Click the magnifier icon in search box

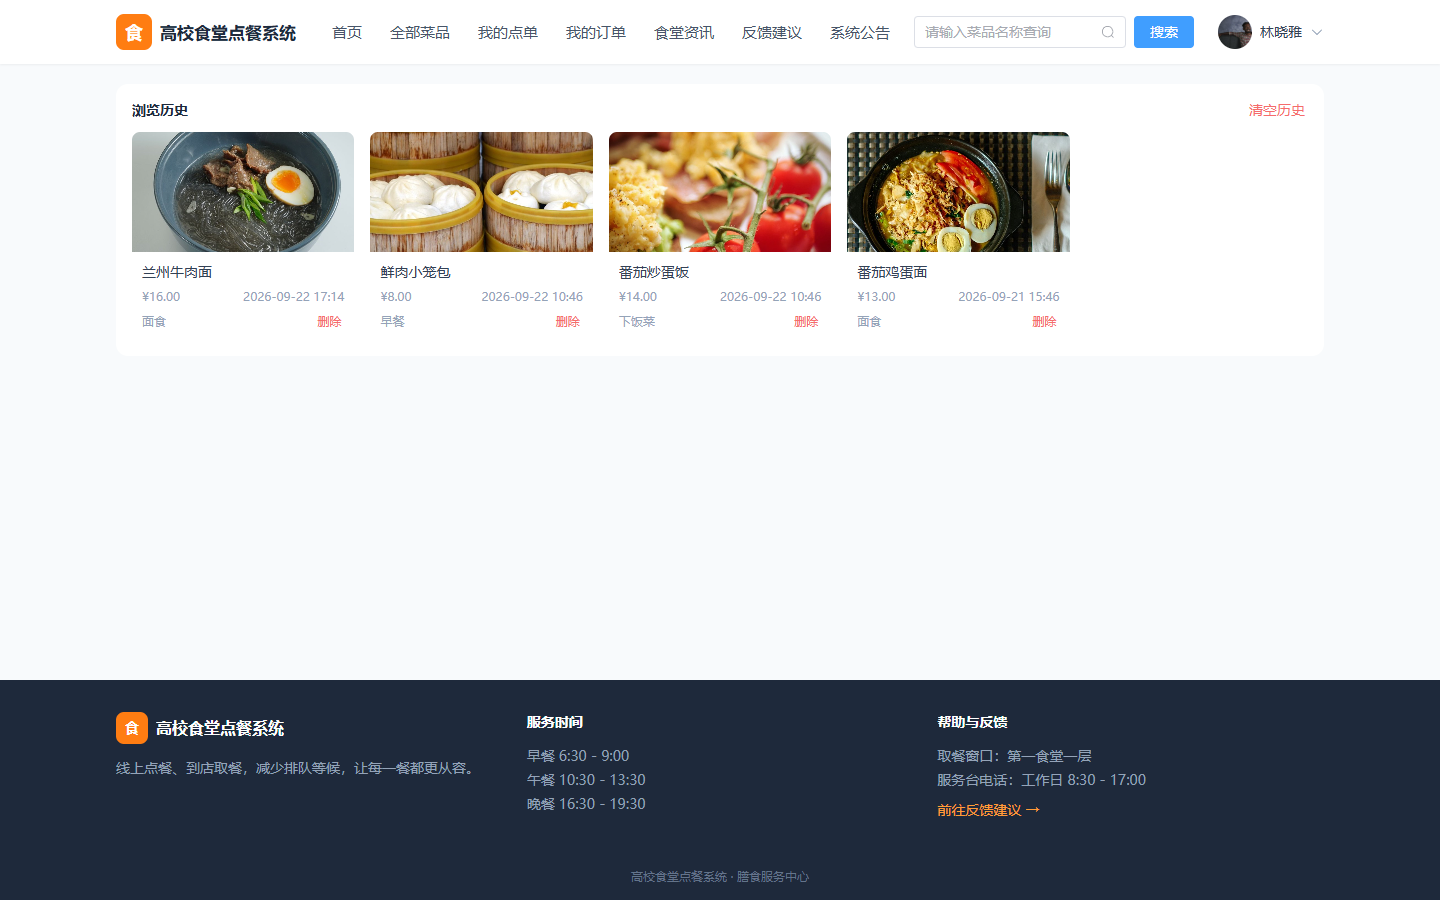pos(1108,32)
